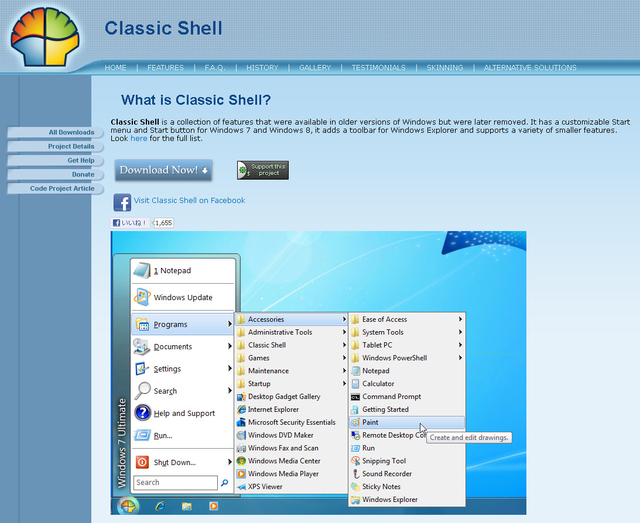This screenshot has height=523, width=640.
Task: Click the HOME navigation item
Action: [x=116, y=68]
